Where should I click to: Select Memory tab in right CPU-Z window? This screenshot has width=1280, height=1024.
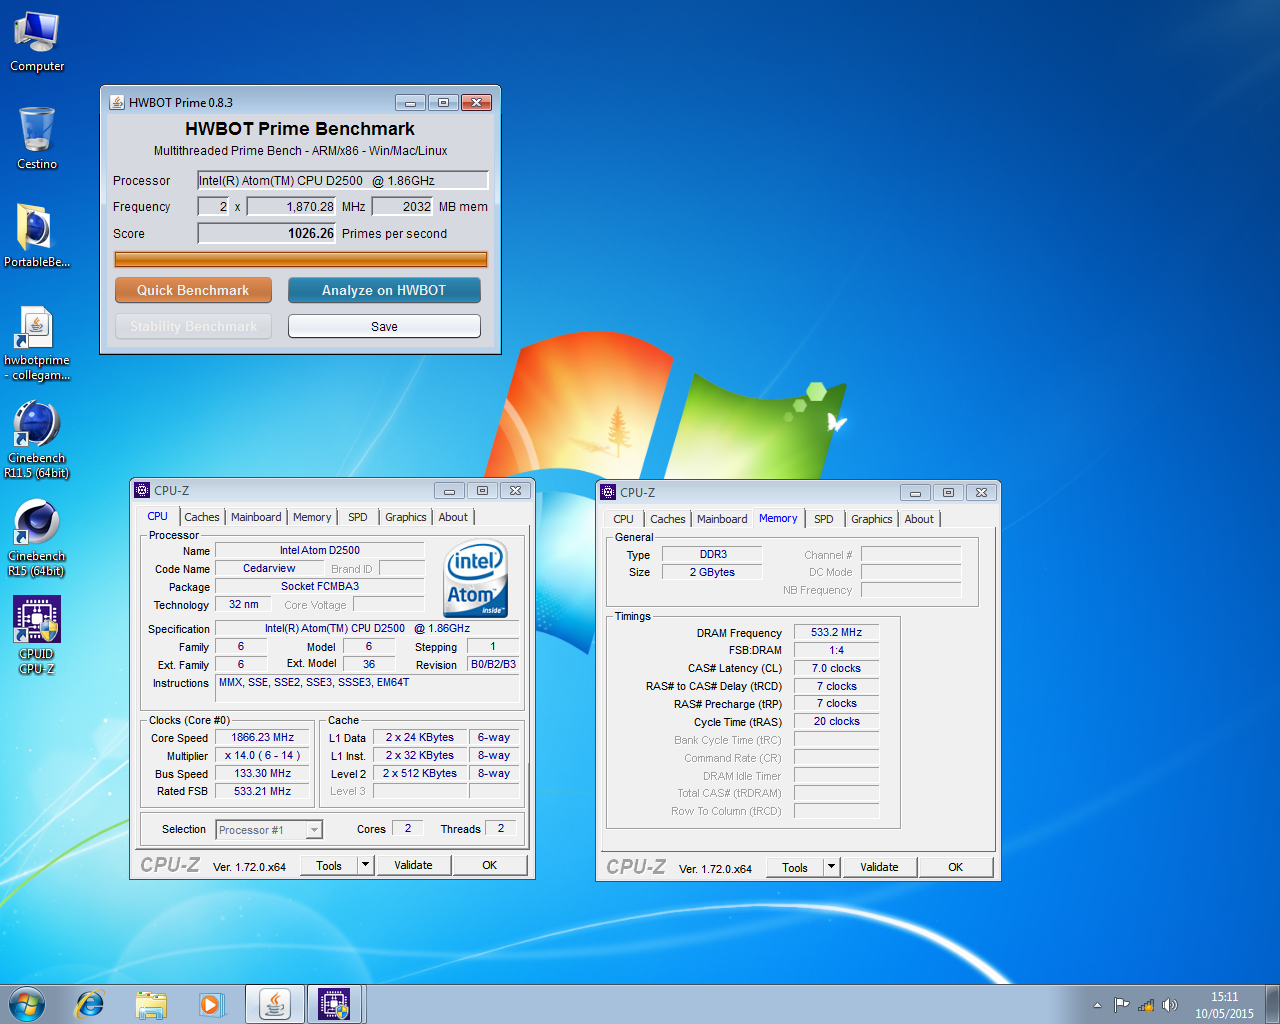click(x=778, y=518)
